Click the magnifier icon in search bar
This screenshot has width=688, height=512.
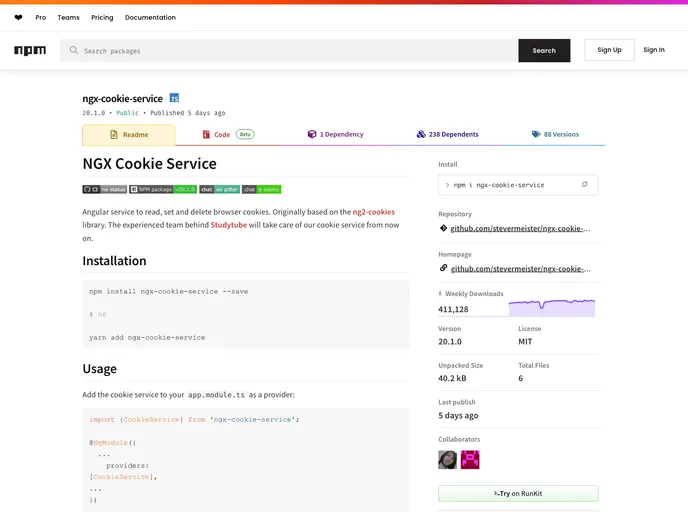74,50
